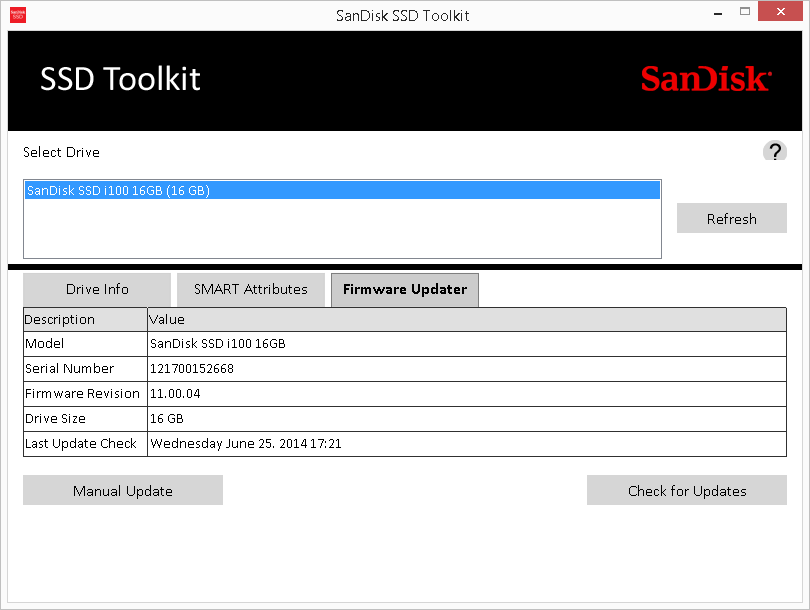Image resolution: width=810 pixels, height=610 pixels.
Task: Click the Value column header
Action: coord(467,320)
